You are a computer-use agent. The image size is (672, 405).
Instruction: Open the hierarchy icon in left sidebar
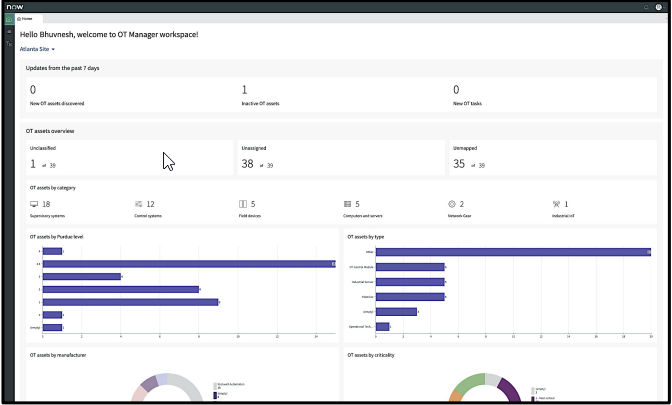click(9, 44)
